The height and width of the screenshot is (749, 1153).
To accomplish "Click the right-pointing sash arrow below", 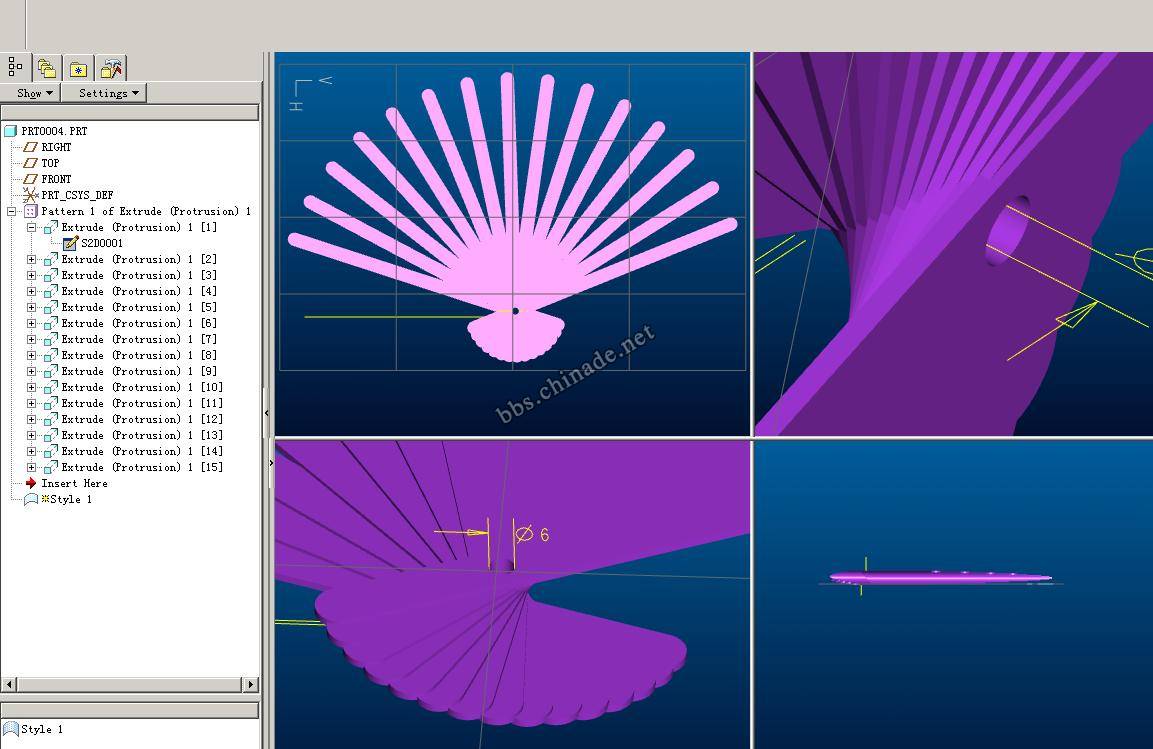I will tap(271, 463).
